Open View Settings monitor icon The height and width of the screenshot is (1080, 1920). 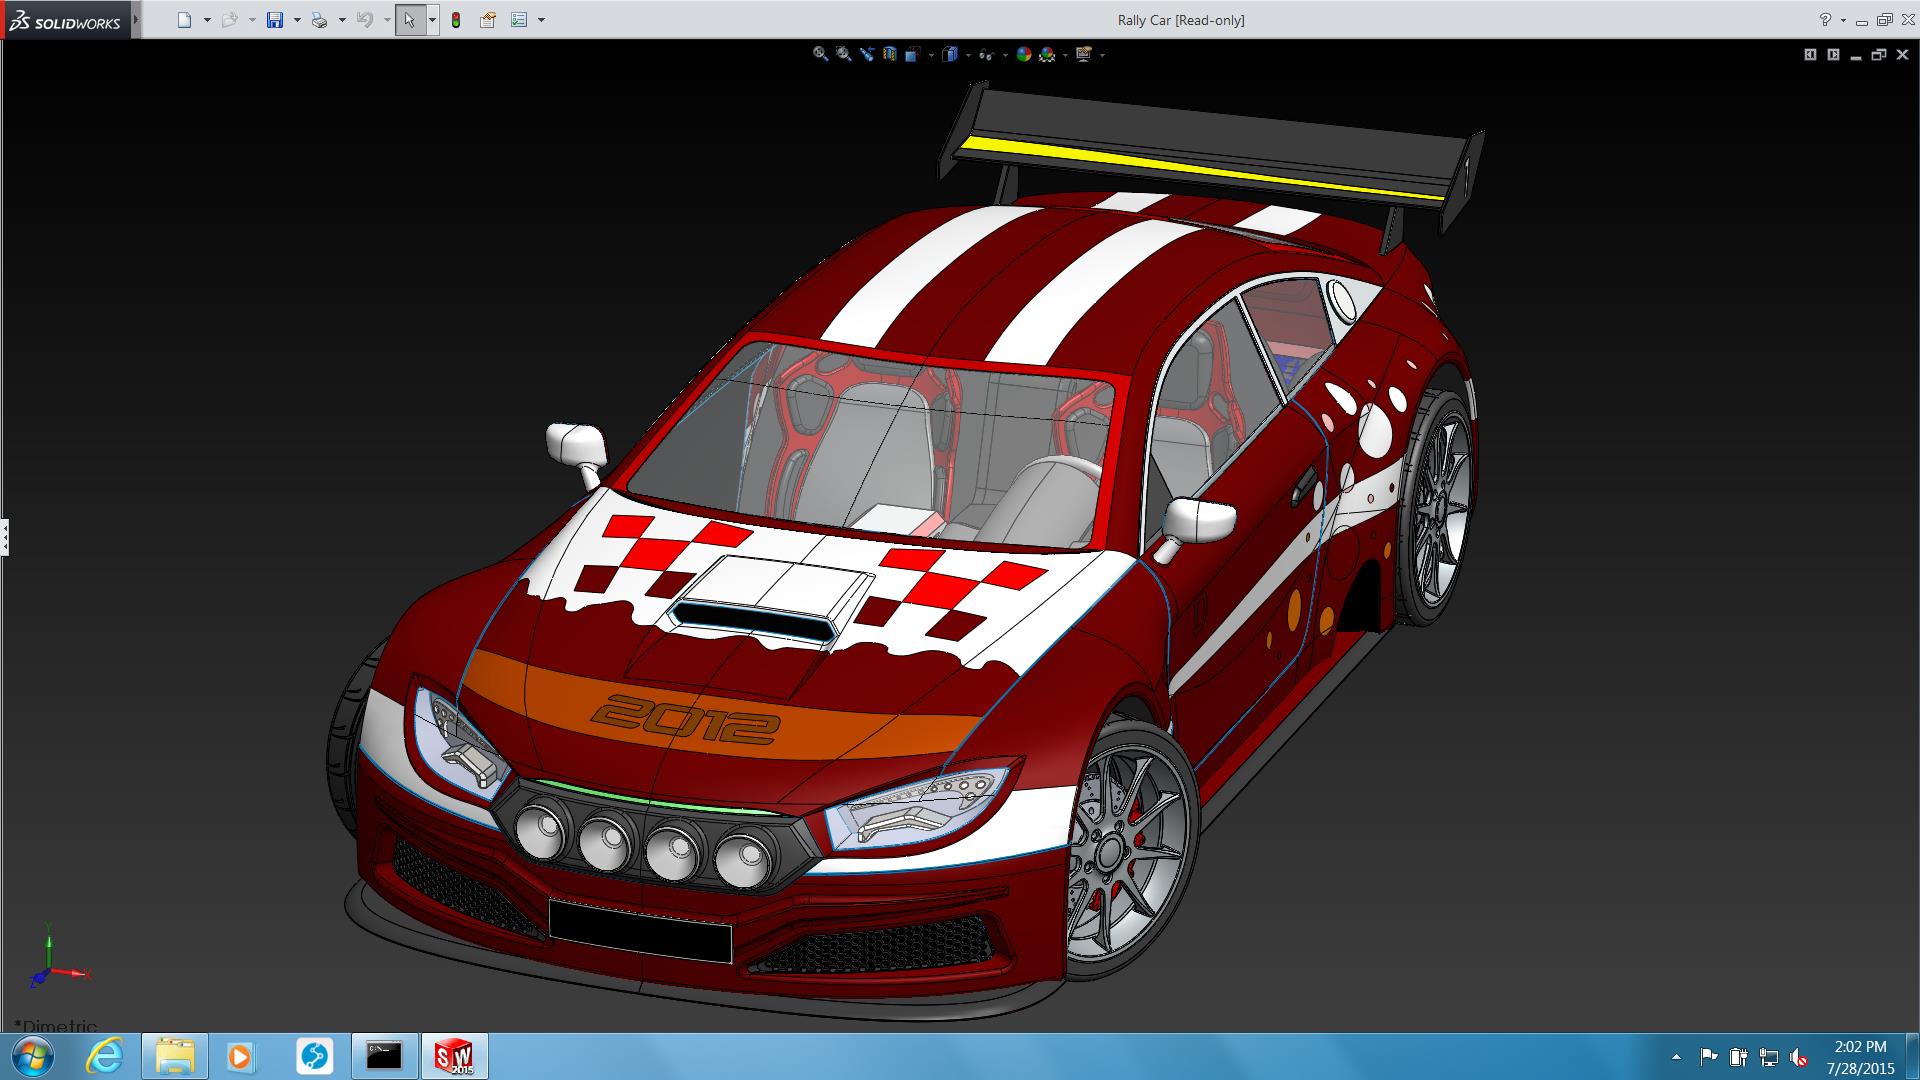[x=1083, y=55]
